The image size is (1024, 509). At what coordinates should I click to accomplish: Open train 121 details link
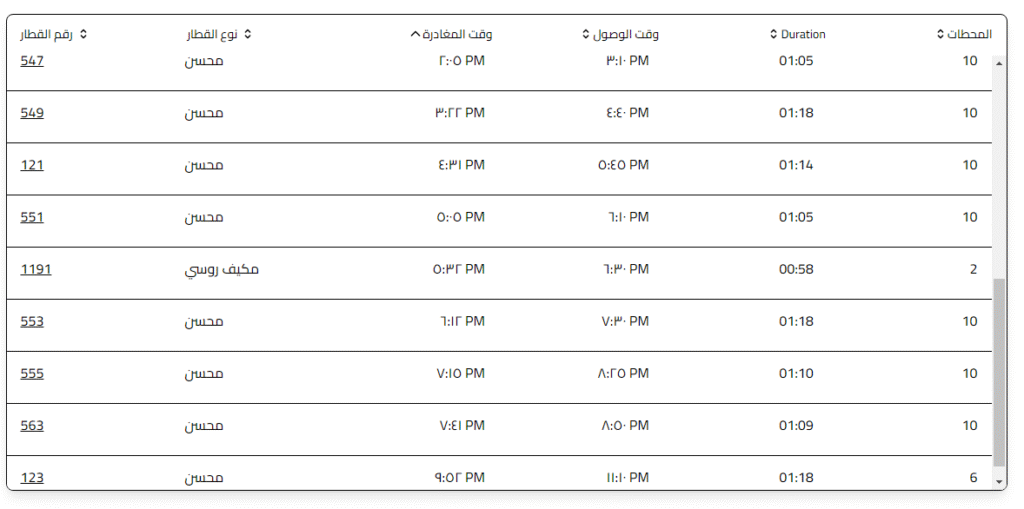click(32, 165)
